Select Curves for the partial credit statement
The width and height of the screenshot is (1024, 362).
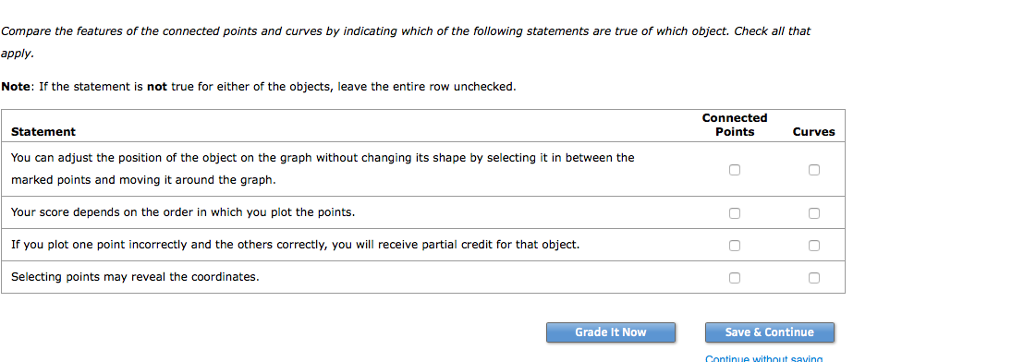[x=814, y=245]
